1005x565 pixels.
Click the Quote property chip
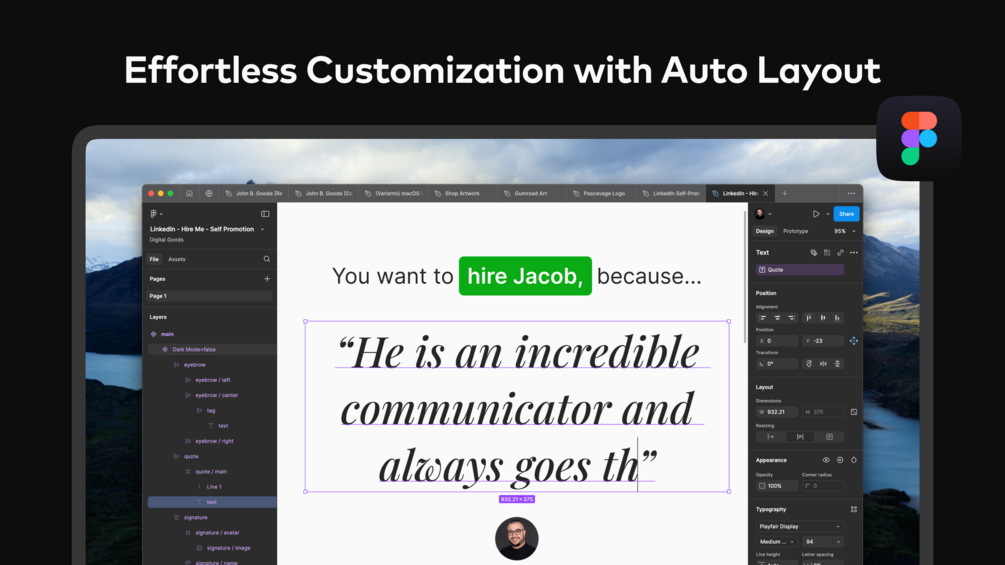799,270
